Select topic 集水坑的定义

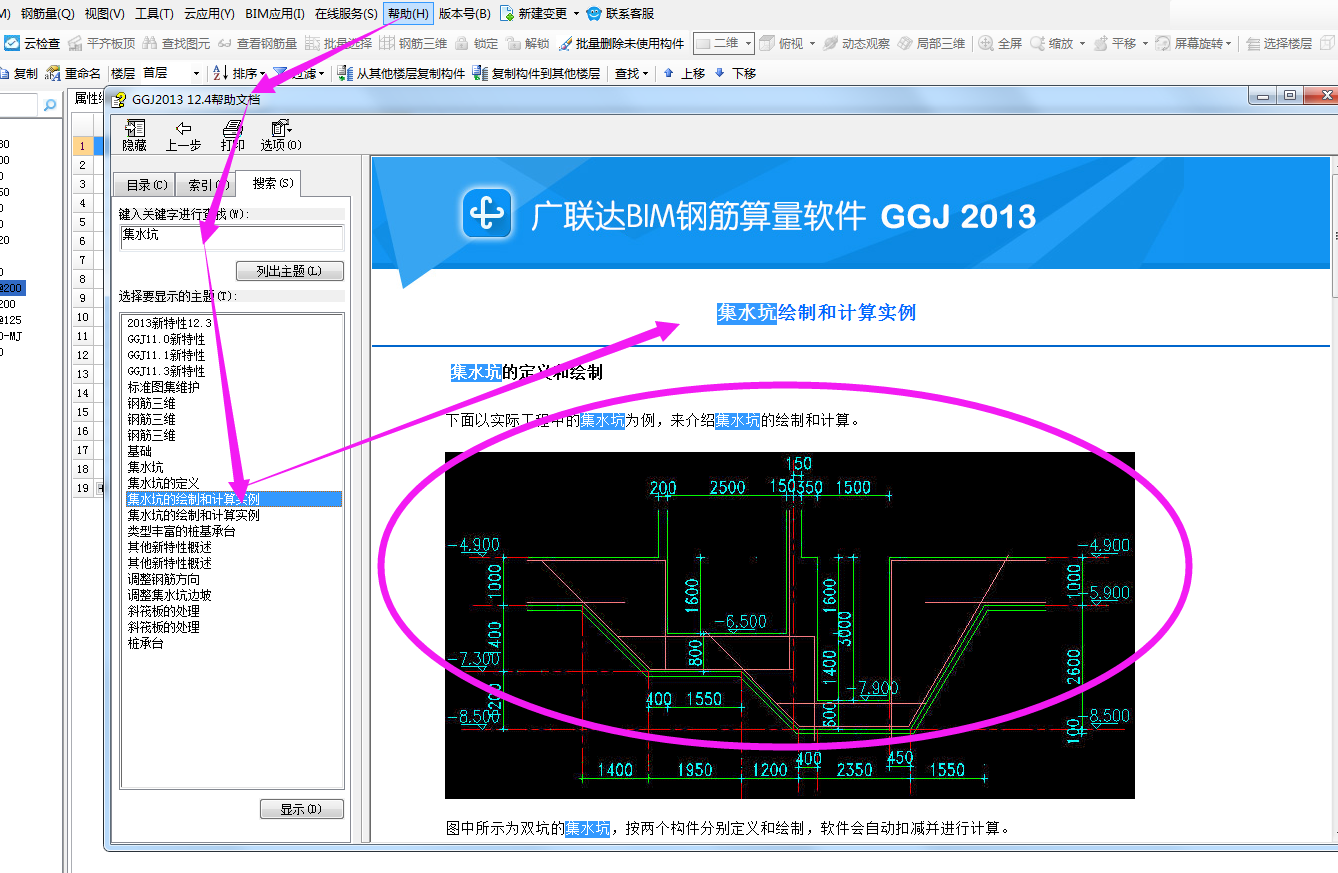pos(163,483)
